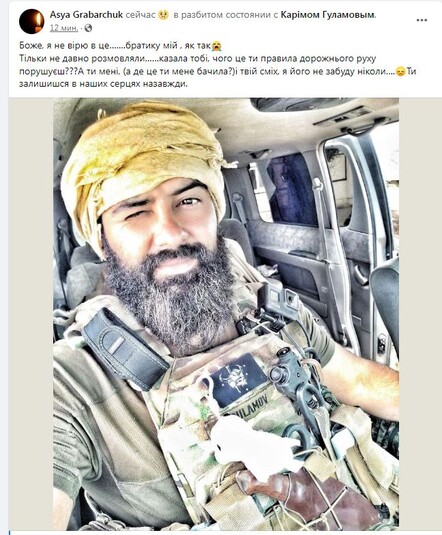Viewport: 442px width, 535px height.
Task: Open the post permalink via 12 мин.
Action: coord(64,28)
